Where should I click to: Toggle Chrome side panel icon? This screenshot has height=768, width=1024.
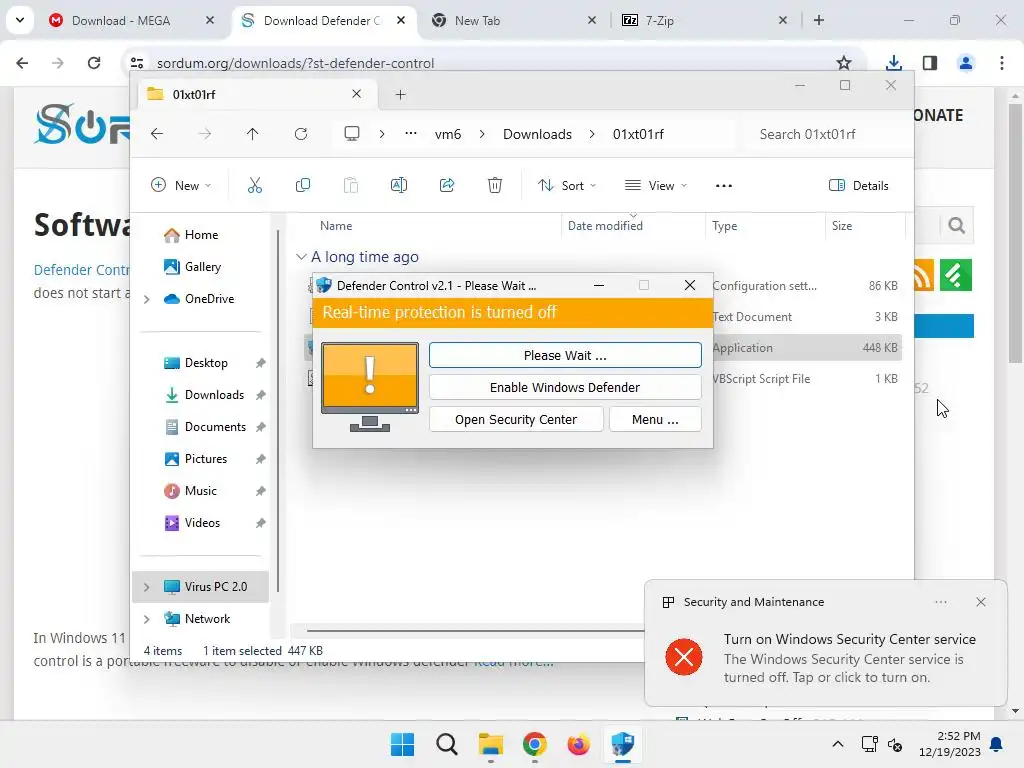coord(930,63)
